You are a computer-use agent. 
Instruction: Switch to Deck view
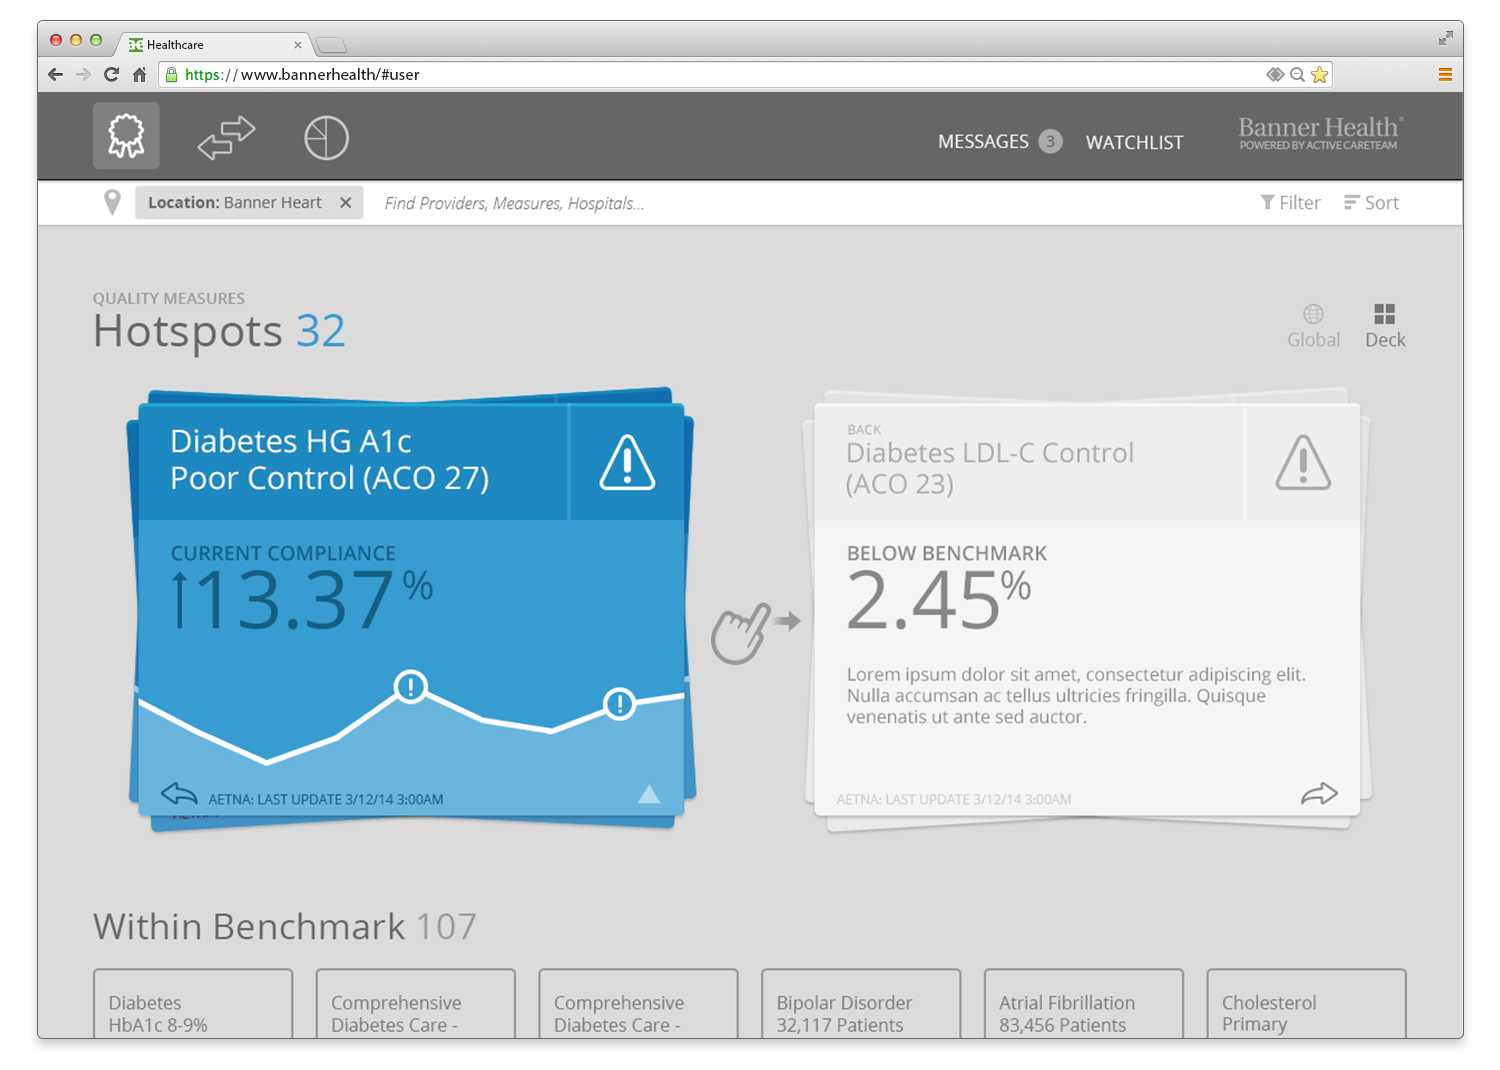click(x=1385, y=326)
